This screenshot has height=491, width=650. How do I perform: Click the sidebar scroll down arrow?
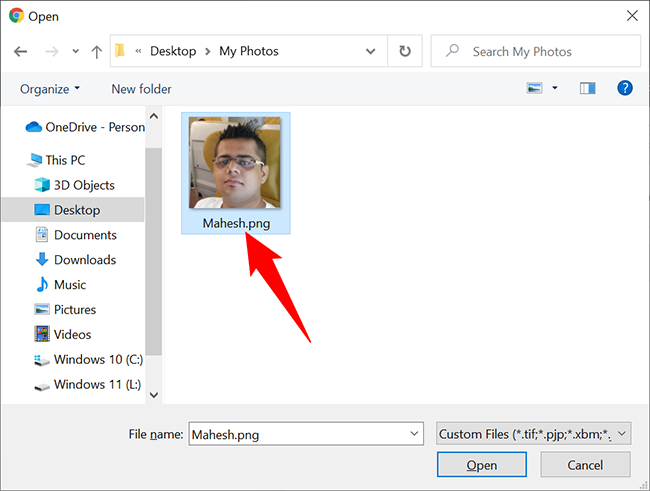point(154,395)
